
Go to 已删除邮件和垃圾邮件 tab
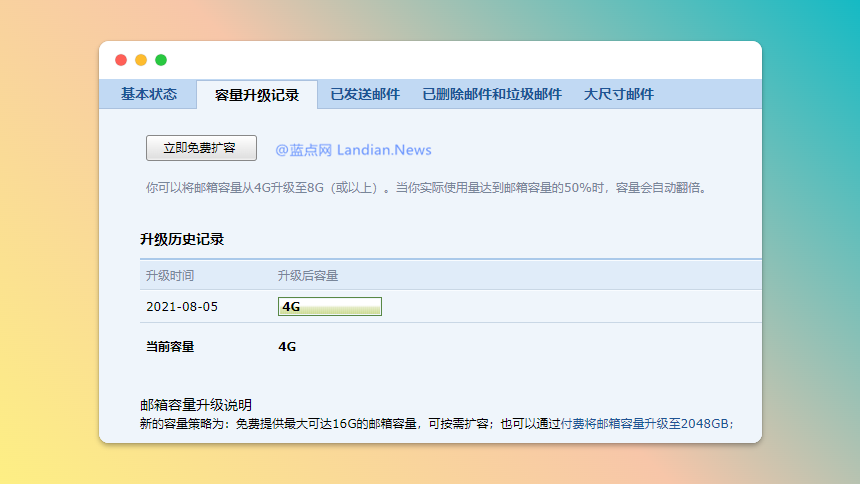coord(491,94)
